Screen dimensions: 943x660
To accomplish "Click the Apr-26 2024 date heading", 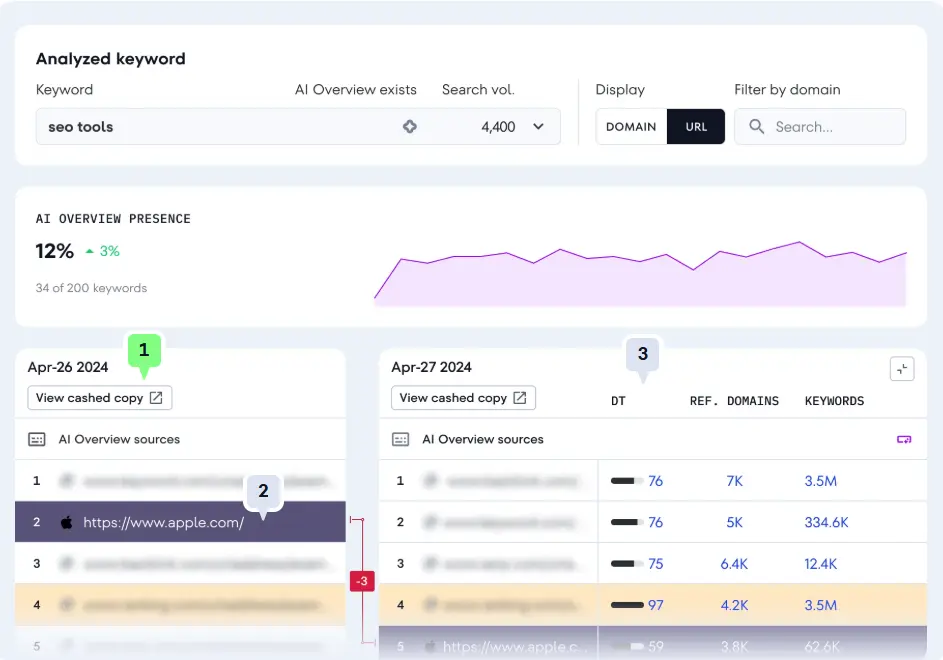I will (x=68, y=367).
